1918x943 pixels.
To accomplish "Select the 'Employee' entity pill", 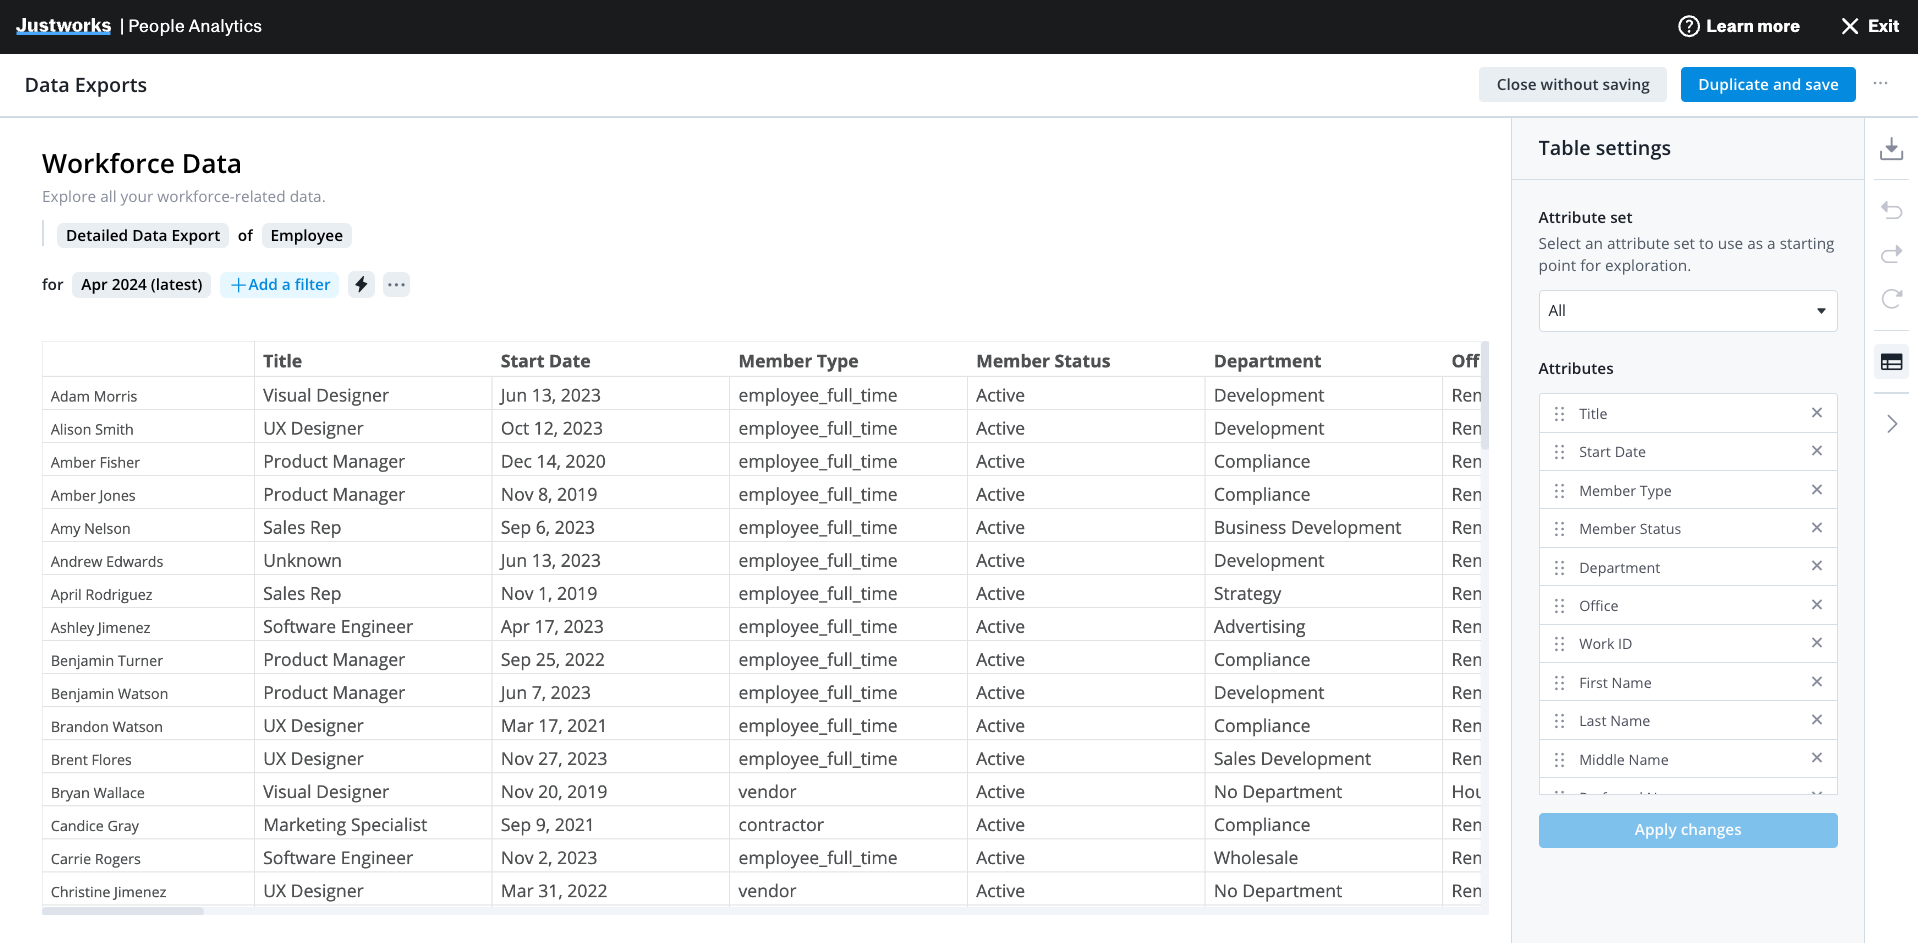I will coord(306,235).
